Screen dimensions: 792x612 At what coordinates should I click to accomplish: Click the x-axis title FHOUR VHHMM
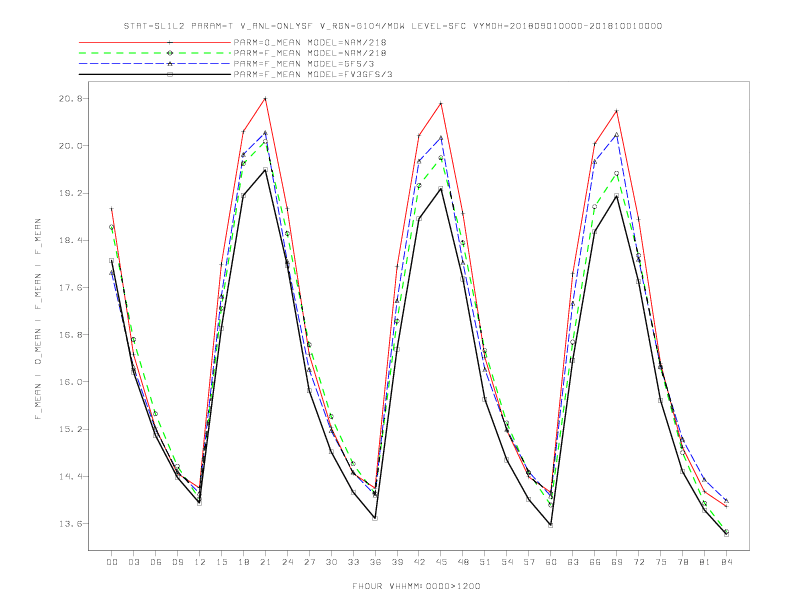point(416,586)
